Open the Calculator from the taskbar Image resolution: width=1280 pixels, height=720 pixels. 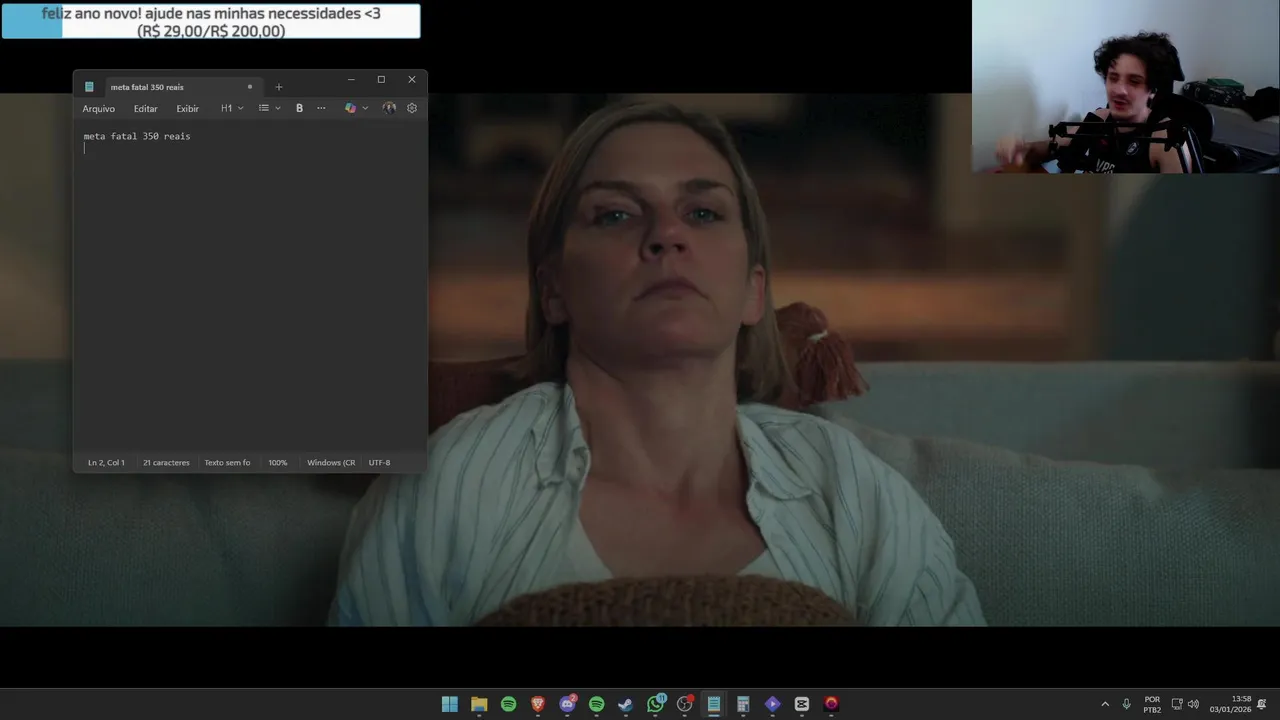click(x=743, y=704)
